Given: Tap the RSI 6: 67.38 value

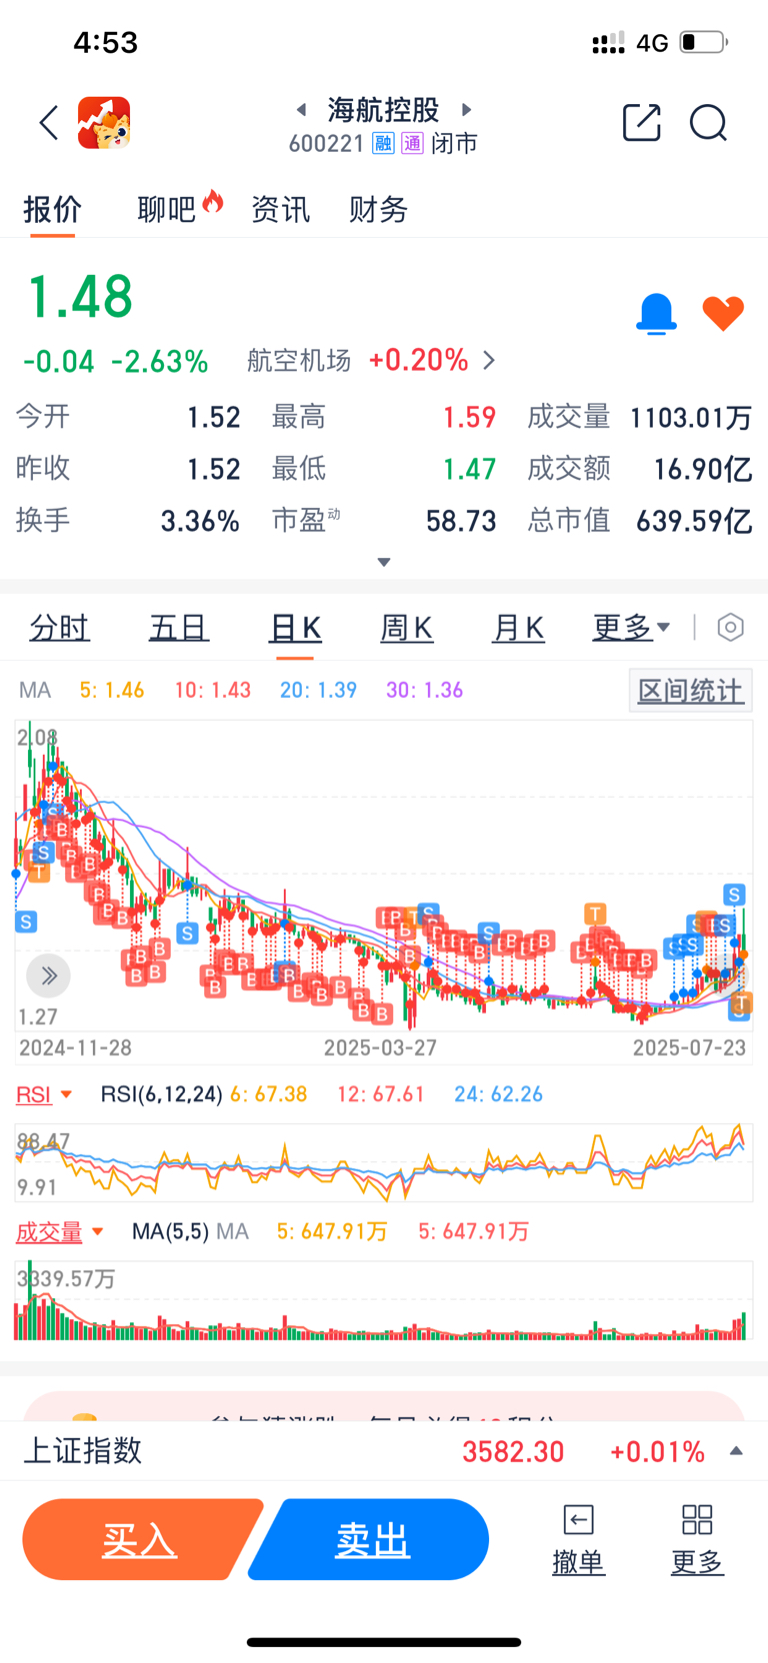Looking at the screenshot, I should tap(269, 1094).
